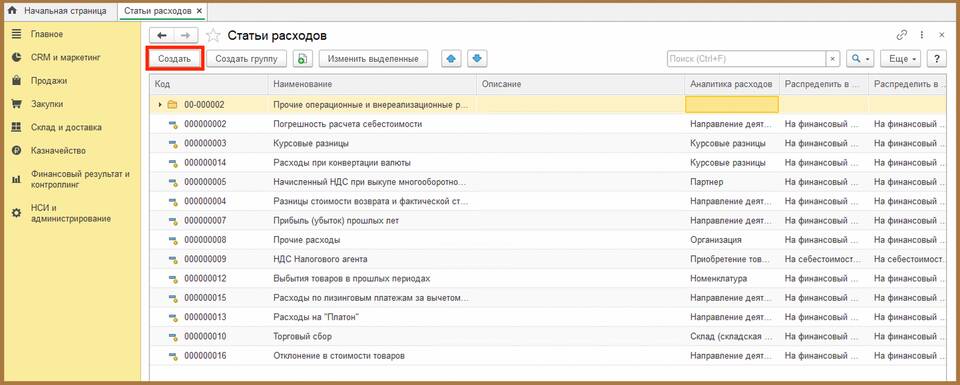Open help with the question mark button
The image size is (960, 385).
tap(936, 59)
